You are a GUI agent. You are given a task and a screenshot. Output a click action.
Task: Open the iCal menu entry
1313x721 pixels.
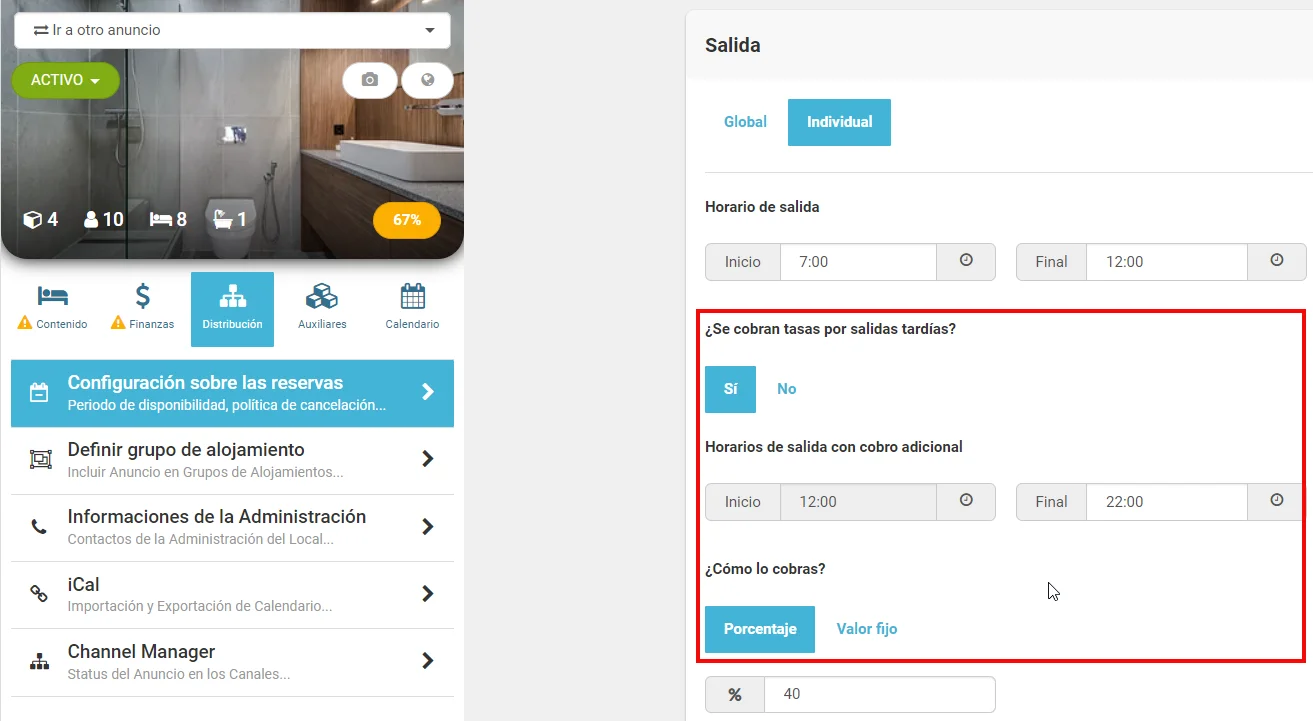point(232,594)
